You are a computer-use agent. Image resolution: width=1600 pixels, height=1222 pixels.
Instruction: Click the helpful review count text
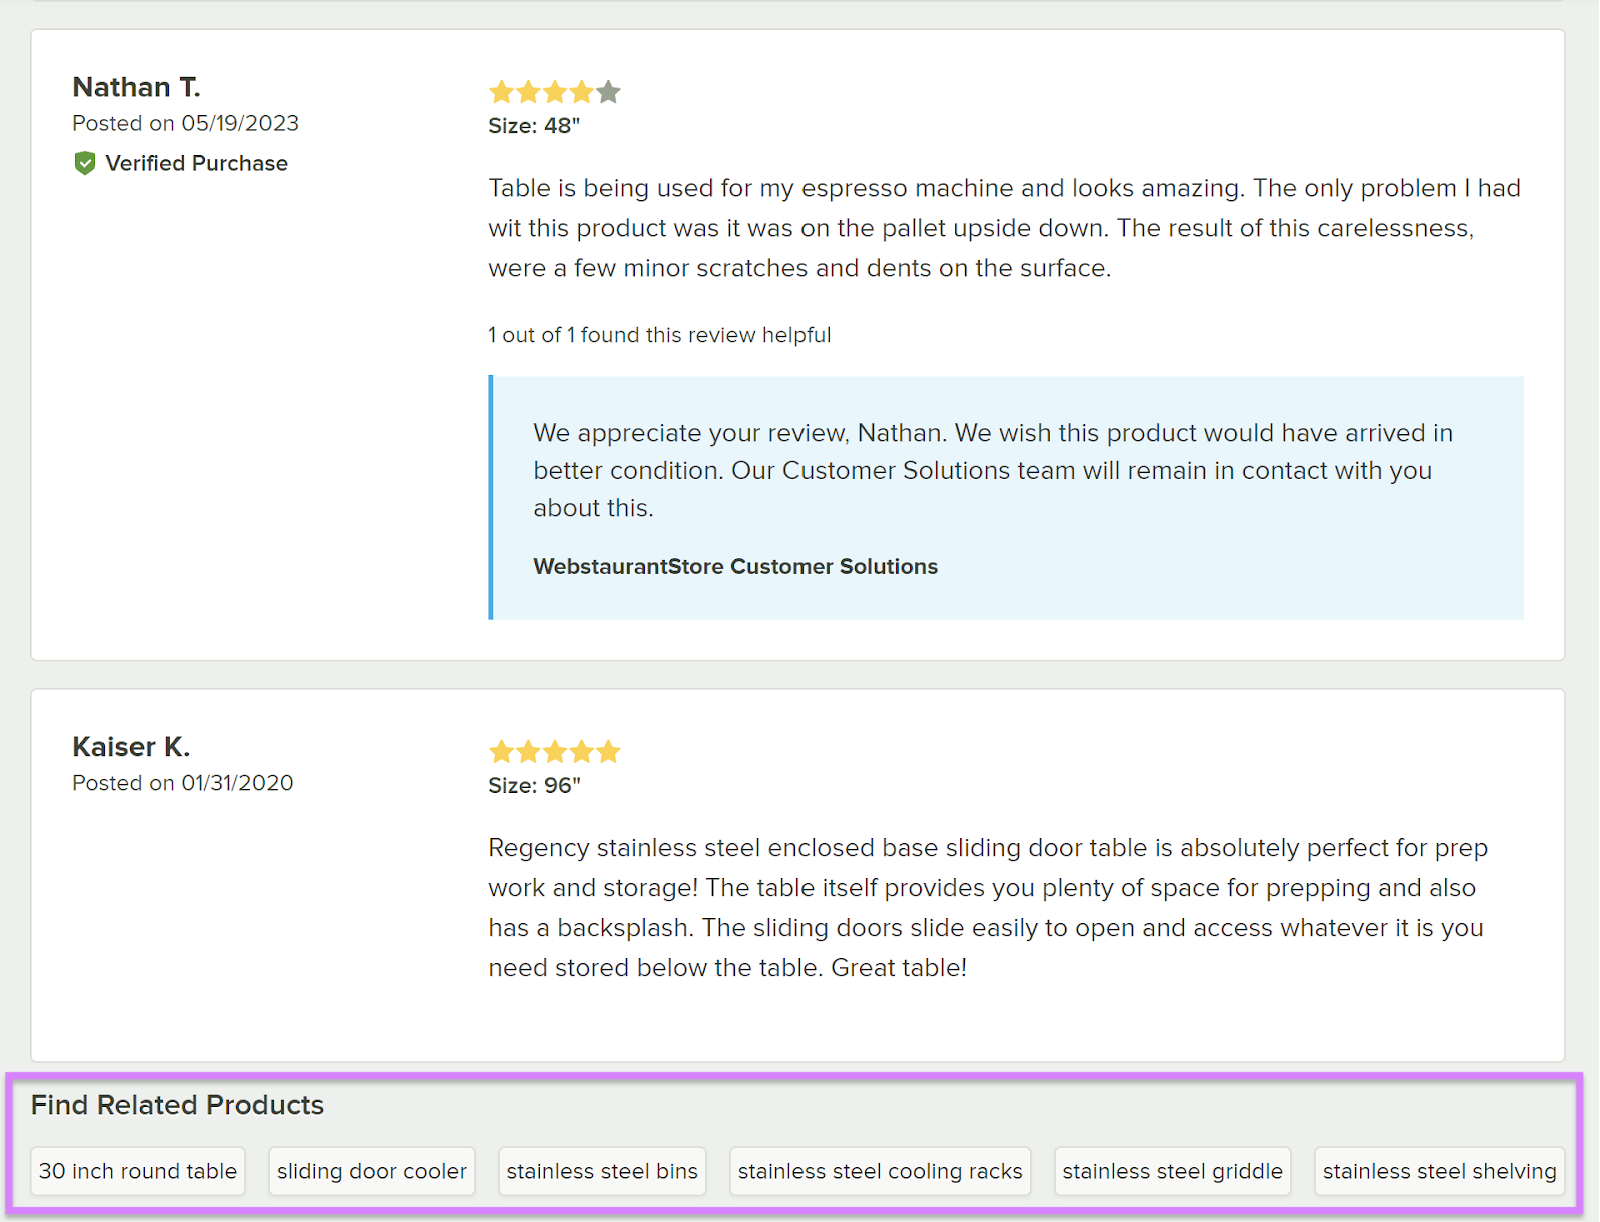[x=659, y=335]
